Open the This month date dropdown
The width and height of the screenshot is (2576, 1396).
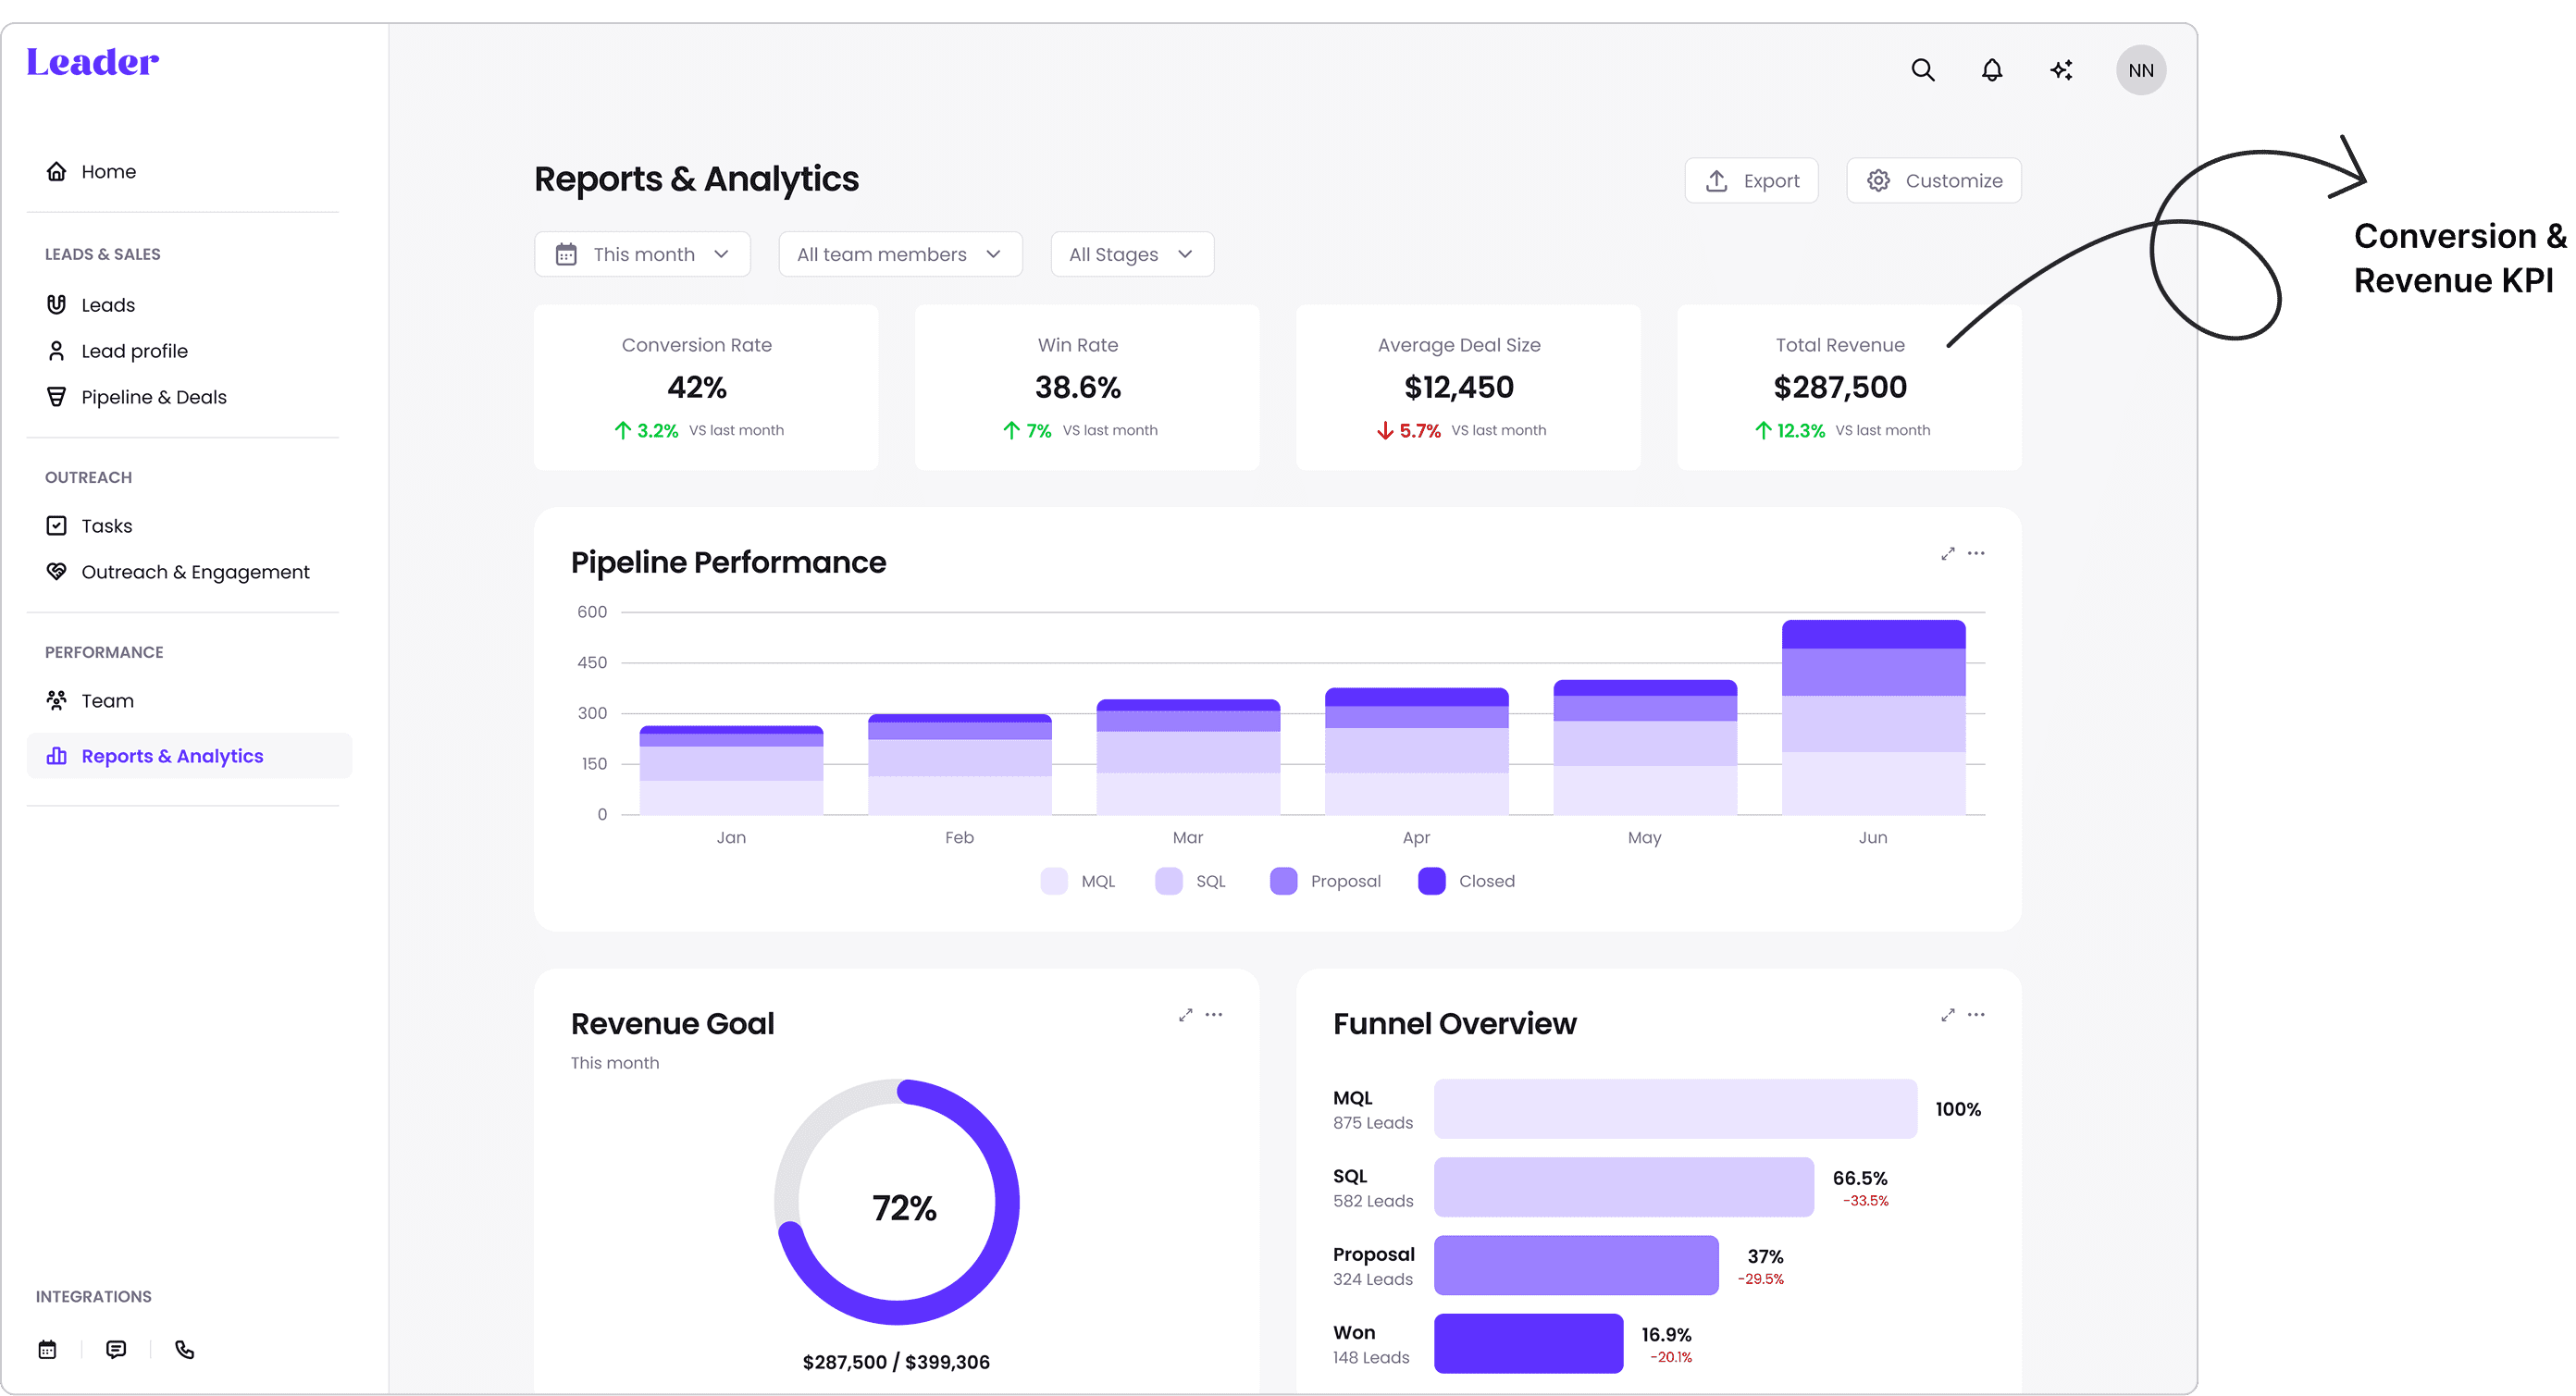coord(642,254)
